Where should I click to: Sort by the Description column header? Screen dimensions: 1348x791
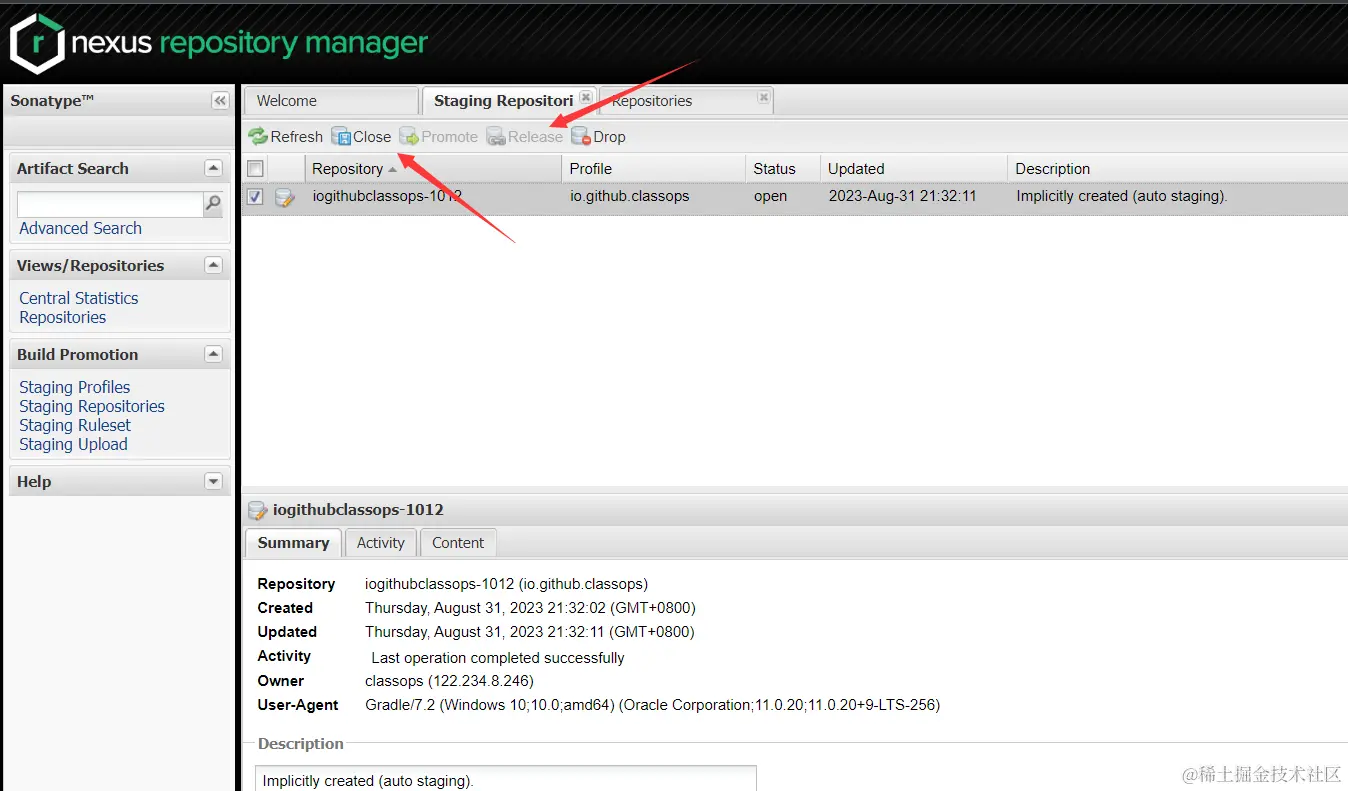[1177, 168]
